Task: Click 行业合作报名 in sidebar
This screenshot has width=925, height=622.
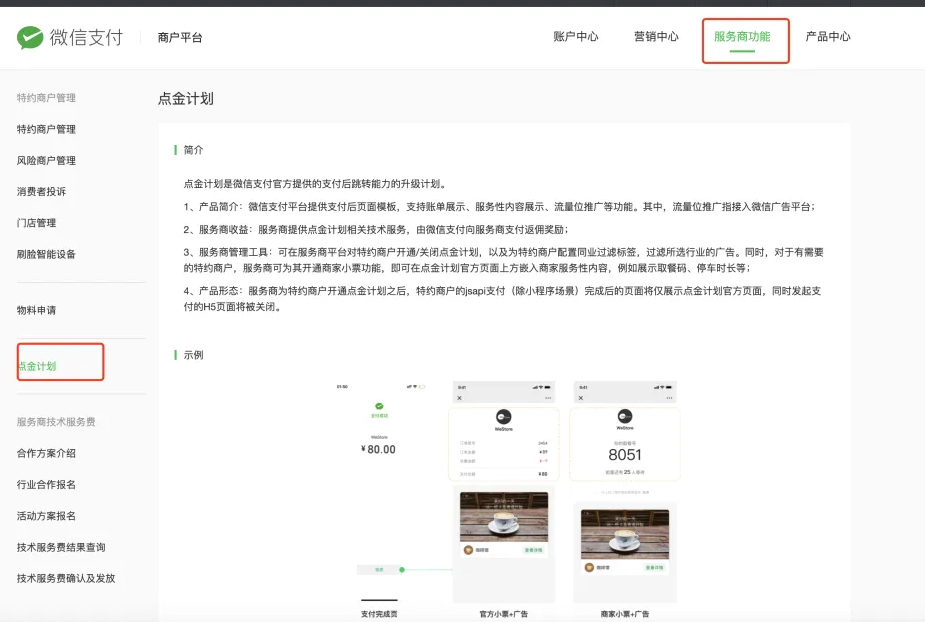Action: (46, 484)
